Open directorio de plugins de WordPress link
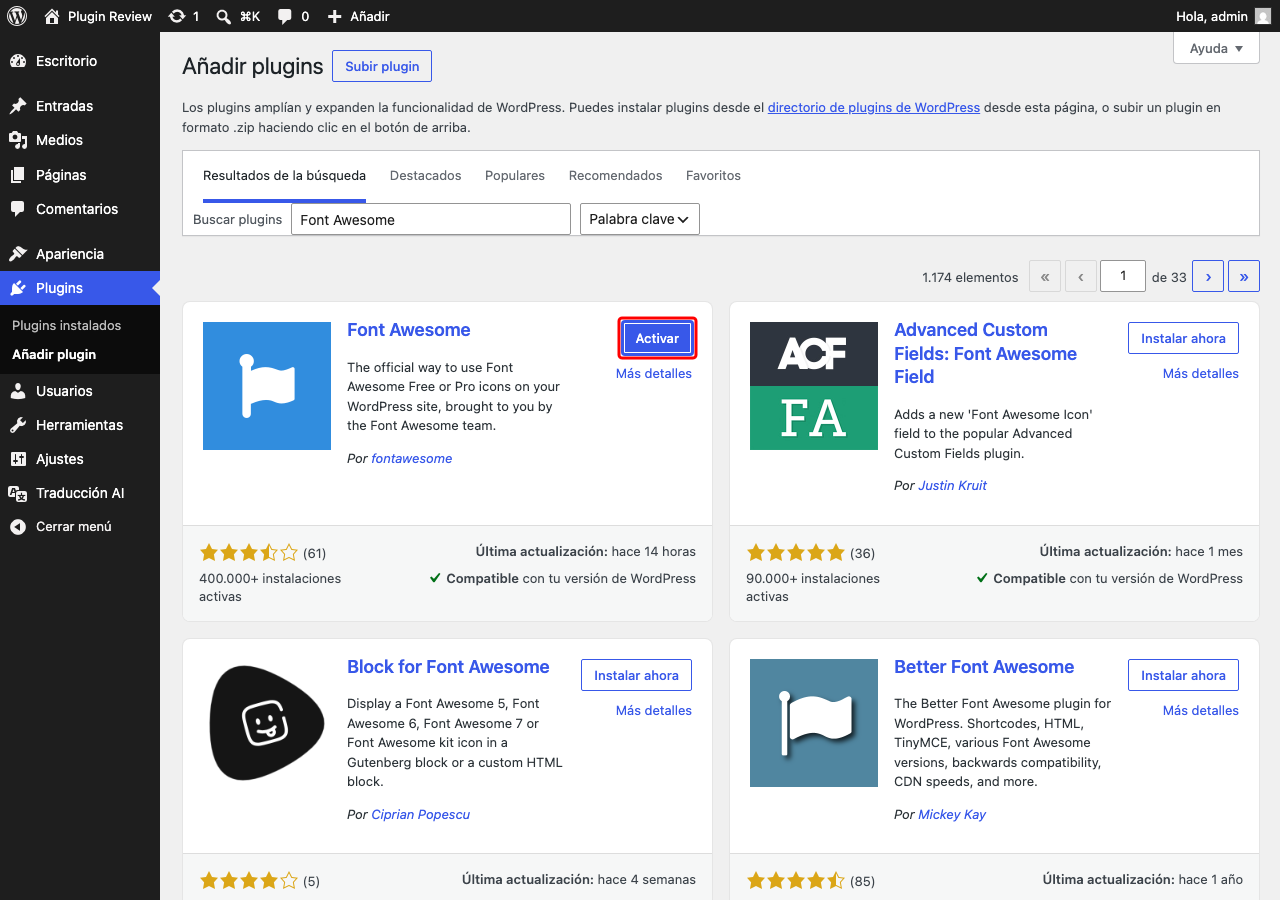This screenshot has width=1280, height=900. tap(874, 107)
